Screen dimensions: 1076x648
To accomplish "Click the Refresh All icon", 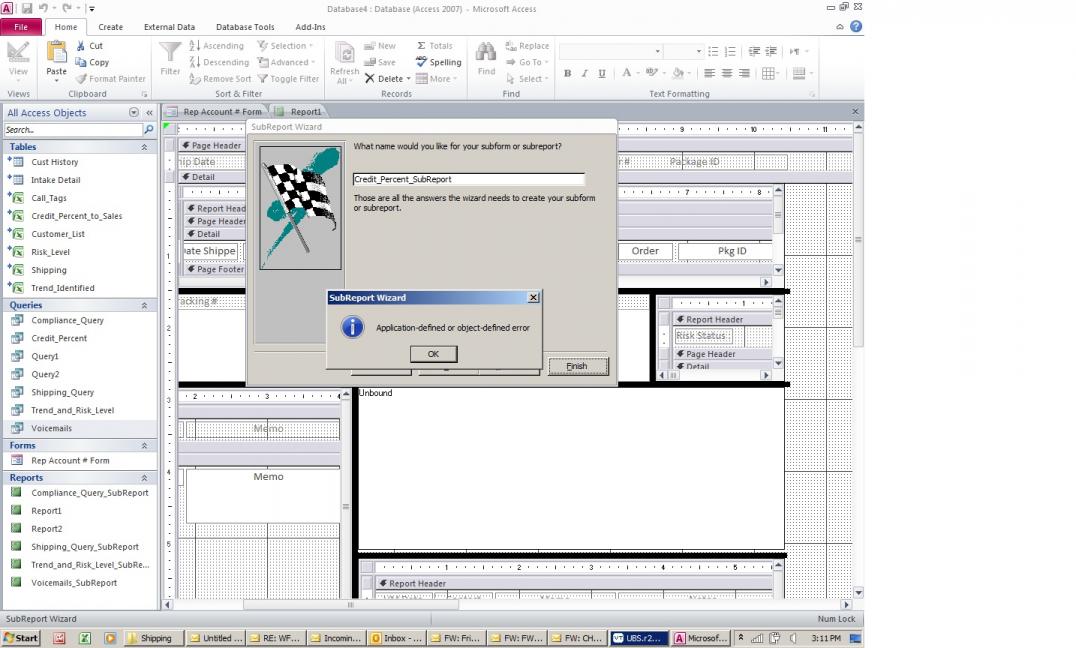I will click(344, 53).
